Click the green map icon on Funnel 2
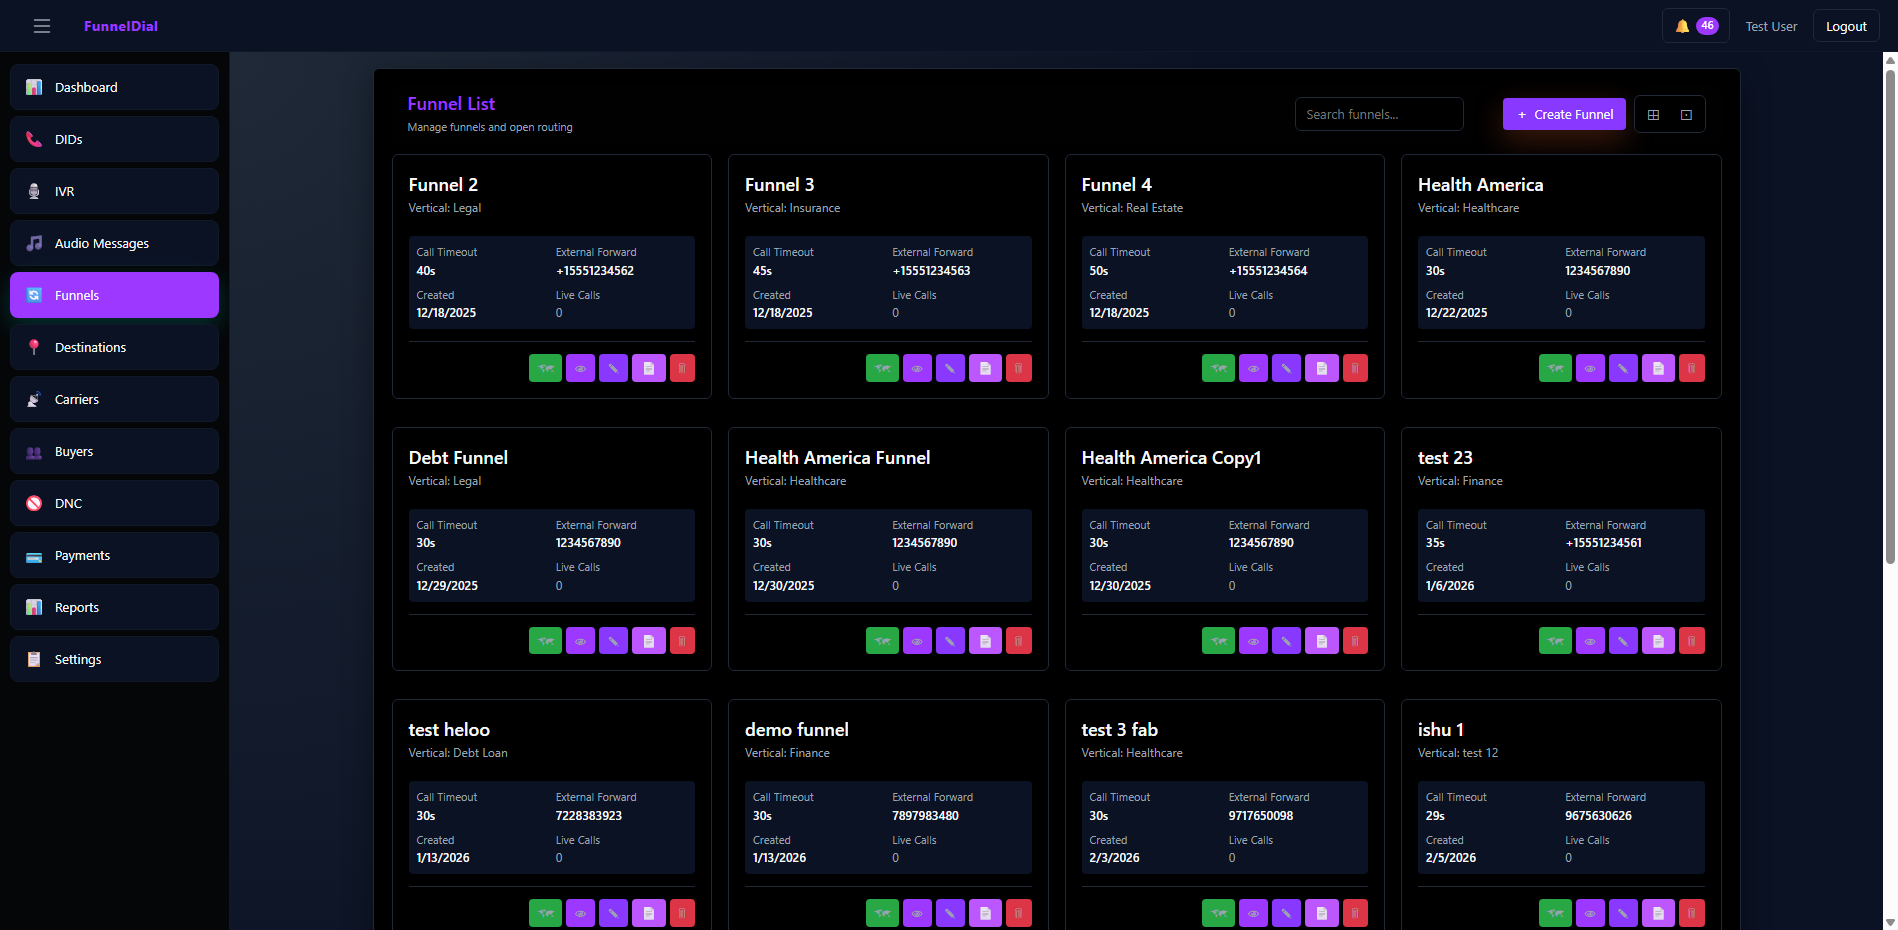 545,368
